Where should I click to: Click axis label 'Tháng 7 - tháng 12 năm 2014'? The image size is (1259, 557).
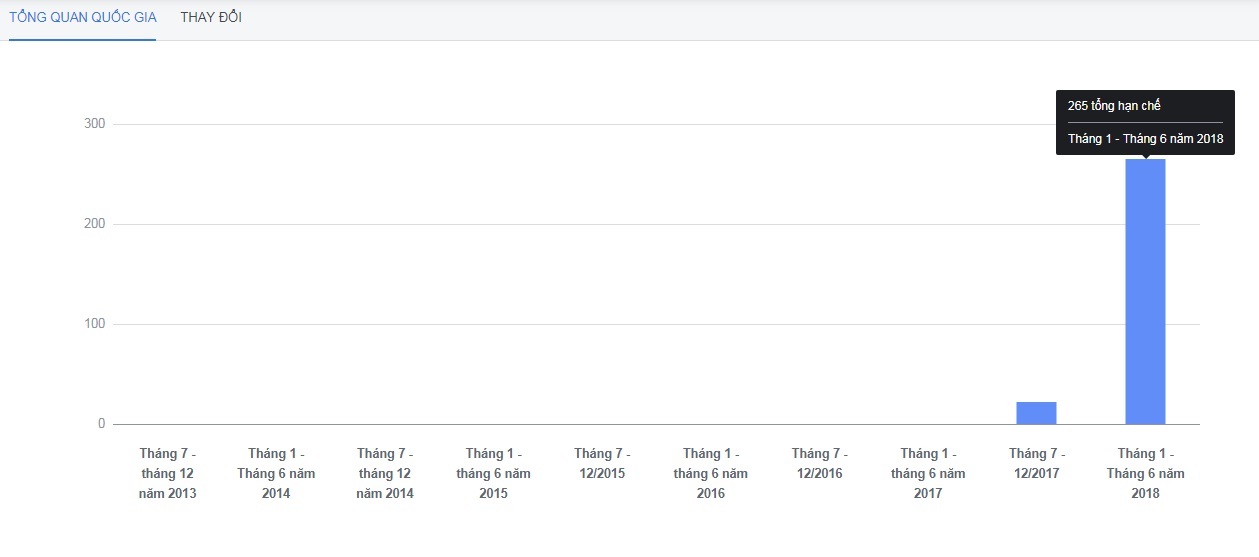pyautogui.click(x=385, y=474)
